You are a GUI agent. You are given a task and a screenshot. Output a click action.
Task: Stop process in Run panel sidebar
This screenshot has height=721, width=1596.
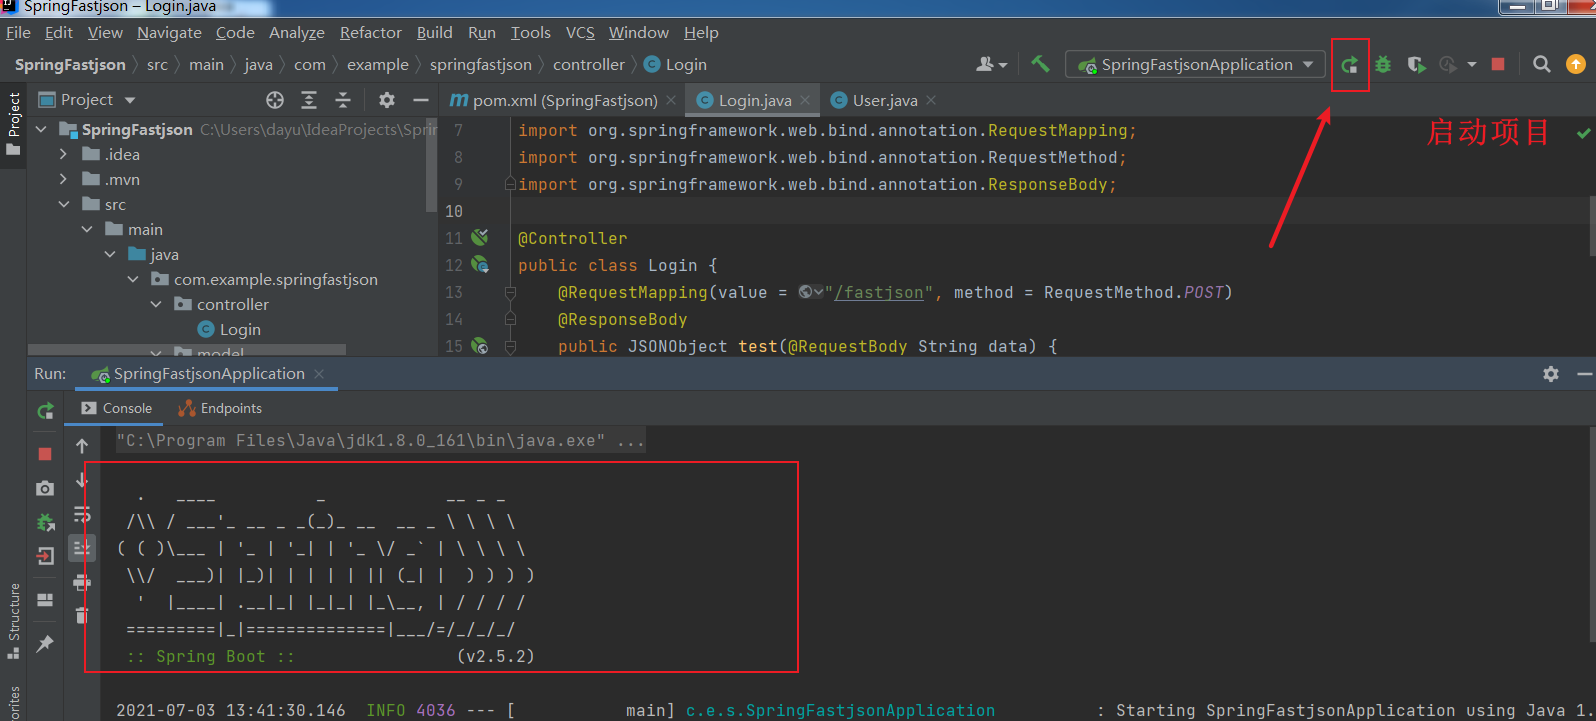(45, 454)
